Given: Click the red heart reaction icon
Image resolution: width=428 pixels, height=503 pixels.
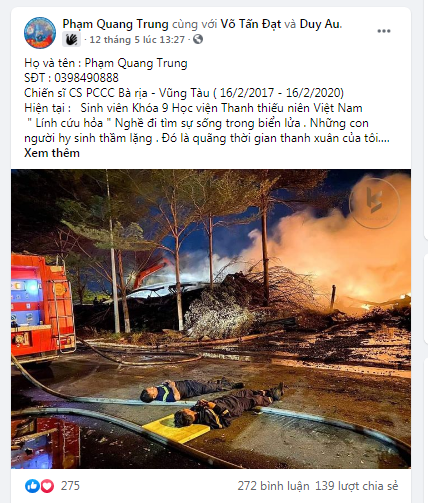Looking at the screenshot, I should [47, 486].
